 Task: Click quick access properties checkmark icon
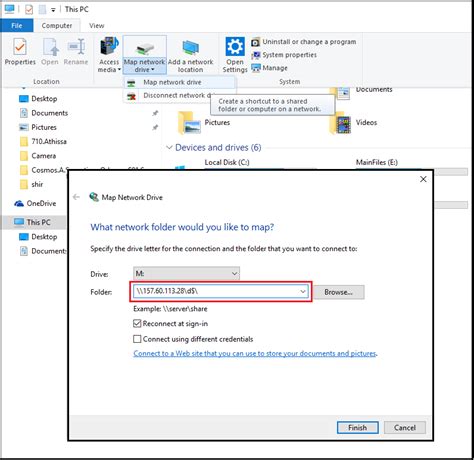point(29,9)
